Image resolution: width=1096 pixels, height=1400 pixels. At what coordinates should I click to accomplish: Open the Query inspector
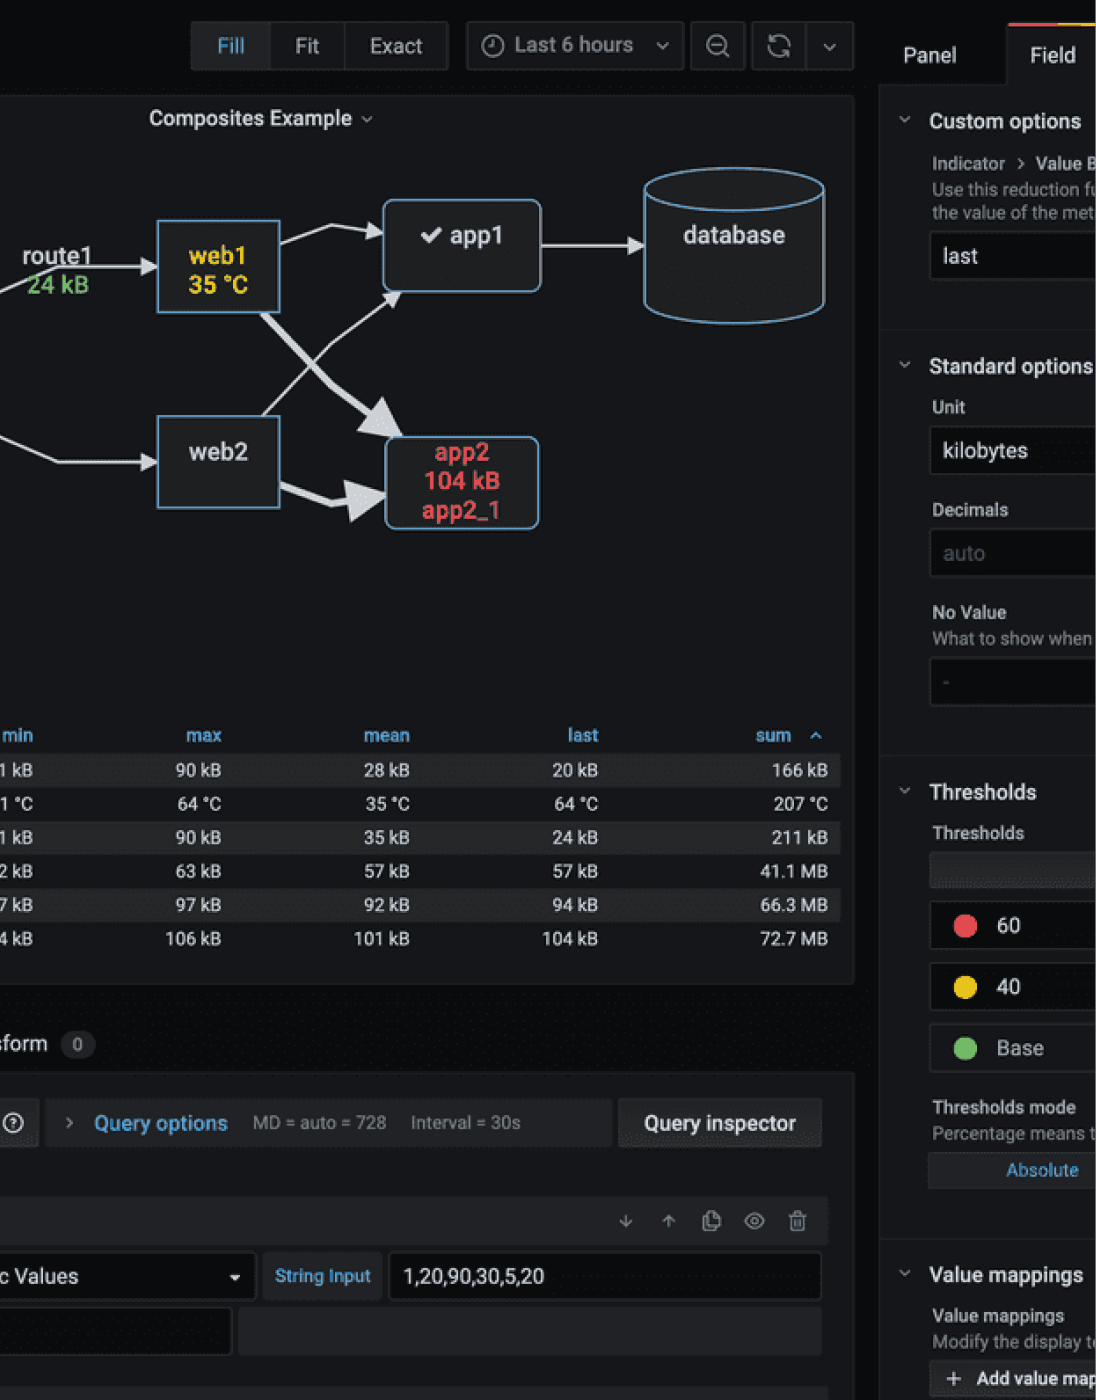[719, 1123]
